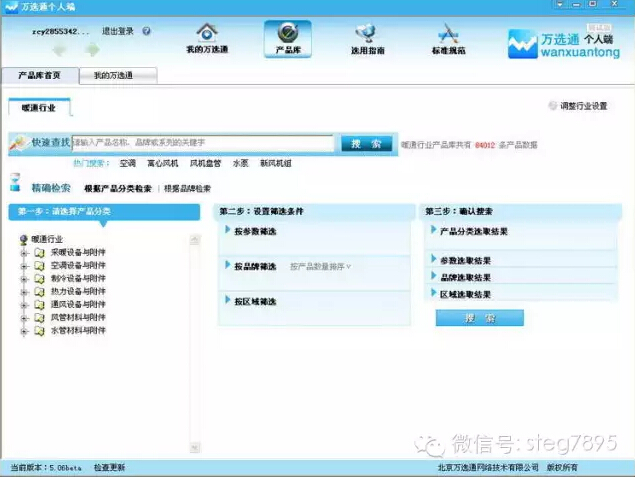The height and width of the screenshot is (477, 635).
Task: Switch to the 产品库首页 tab
Action: (40, 75)
